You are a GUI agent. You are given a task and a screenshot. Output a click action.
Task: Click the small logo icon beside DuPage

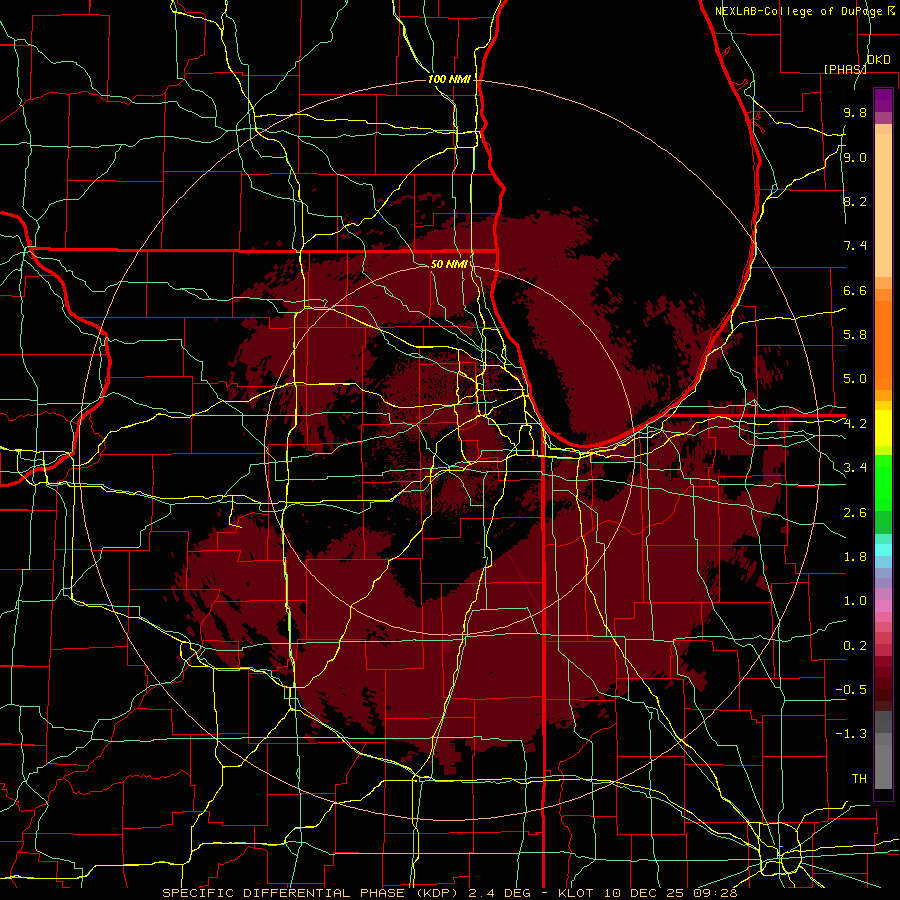[x=891, y=11]
